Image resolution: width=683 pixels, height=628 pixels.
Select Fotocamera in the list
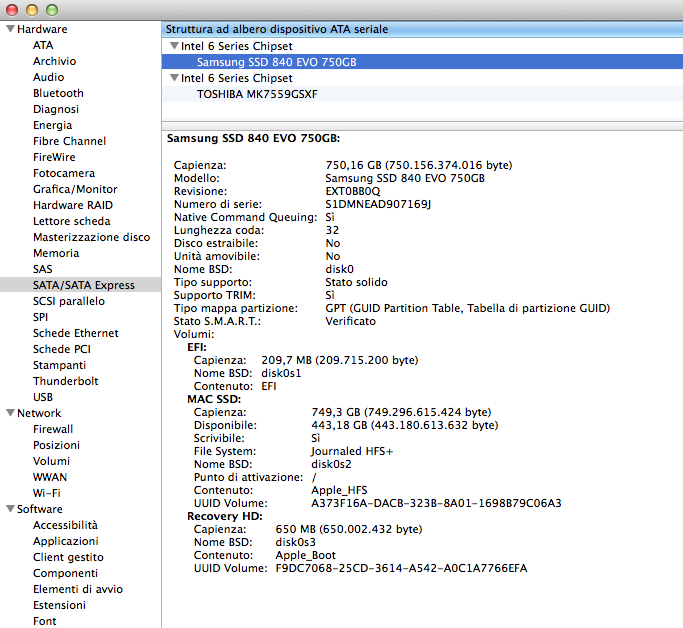[x=64, y=173]
